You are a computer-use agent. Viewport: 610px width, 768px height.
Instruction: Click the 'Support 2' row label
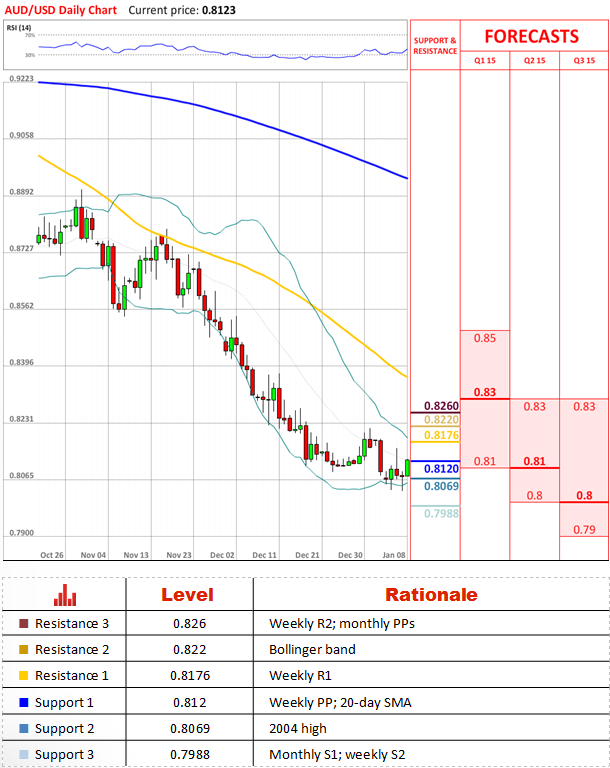coord(64,729)
